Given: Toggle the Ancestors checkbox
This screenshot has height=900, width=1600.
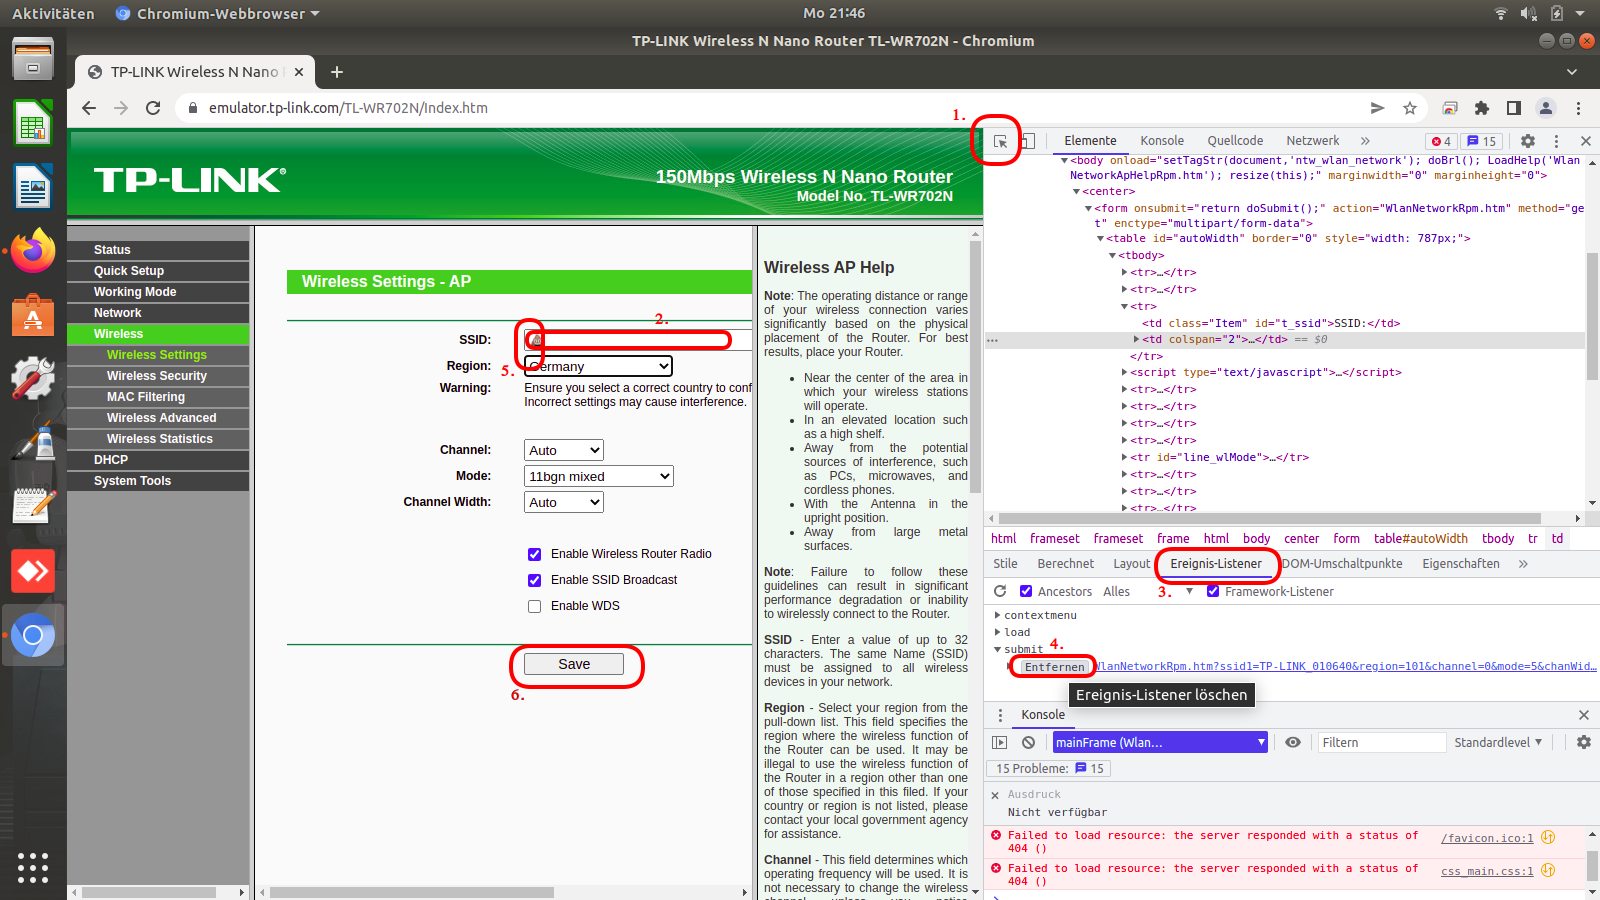Looking at the screenshot, I should point(1026,591).
